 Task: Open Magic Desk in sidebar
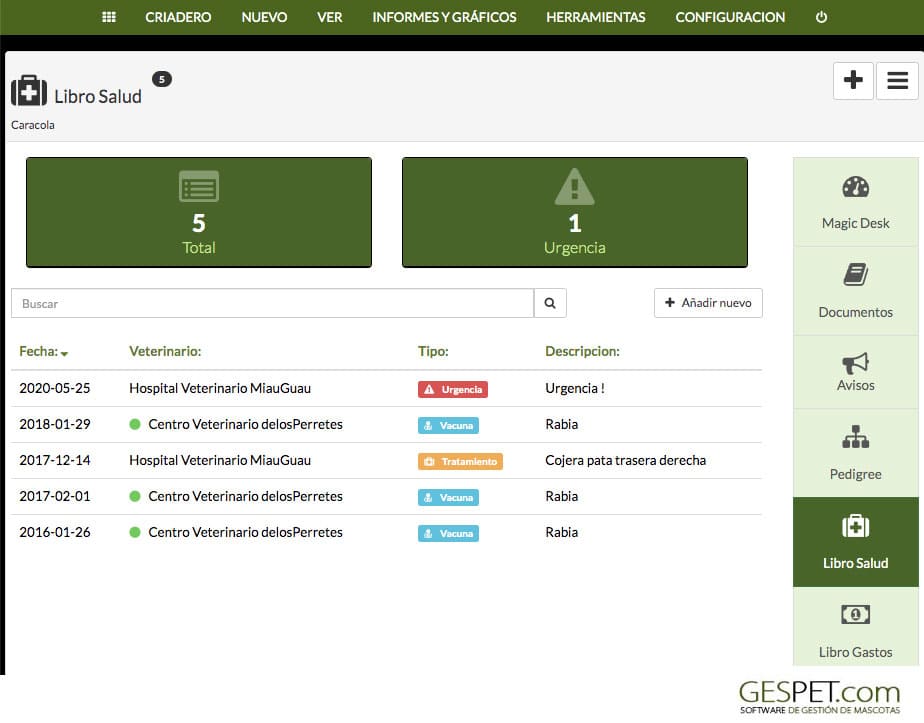[x=855, y=202]
